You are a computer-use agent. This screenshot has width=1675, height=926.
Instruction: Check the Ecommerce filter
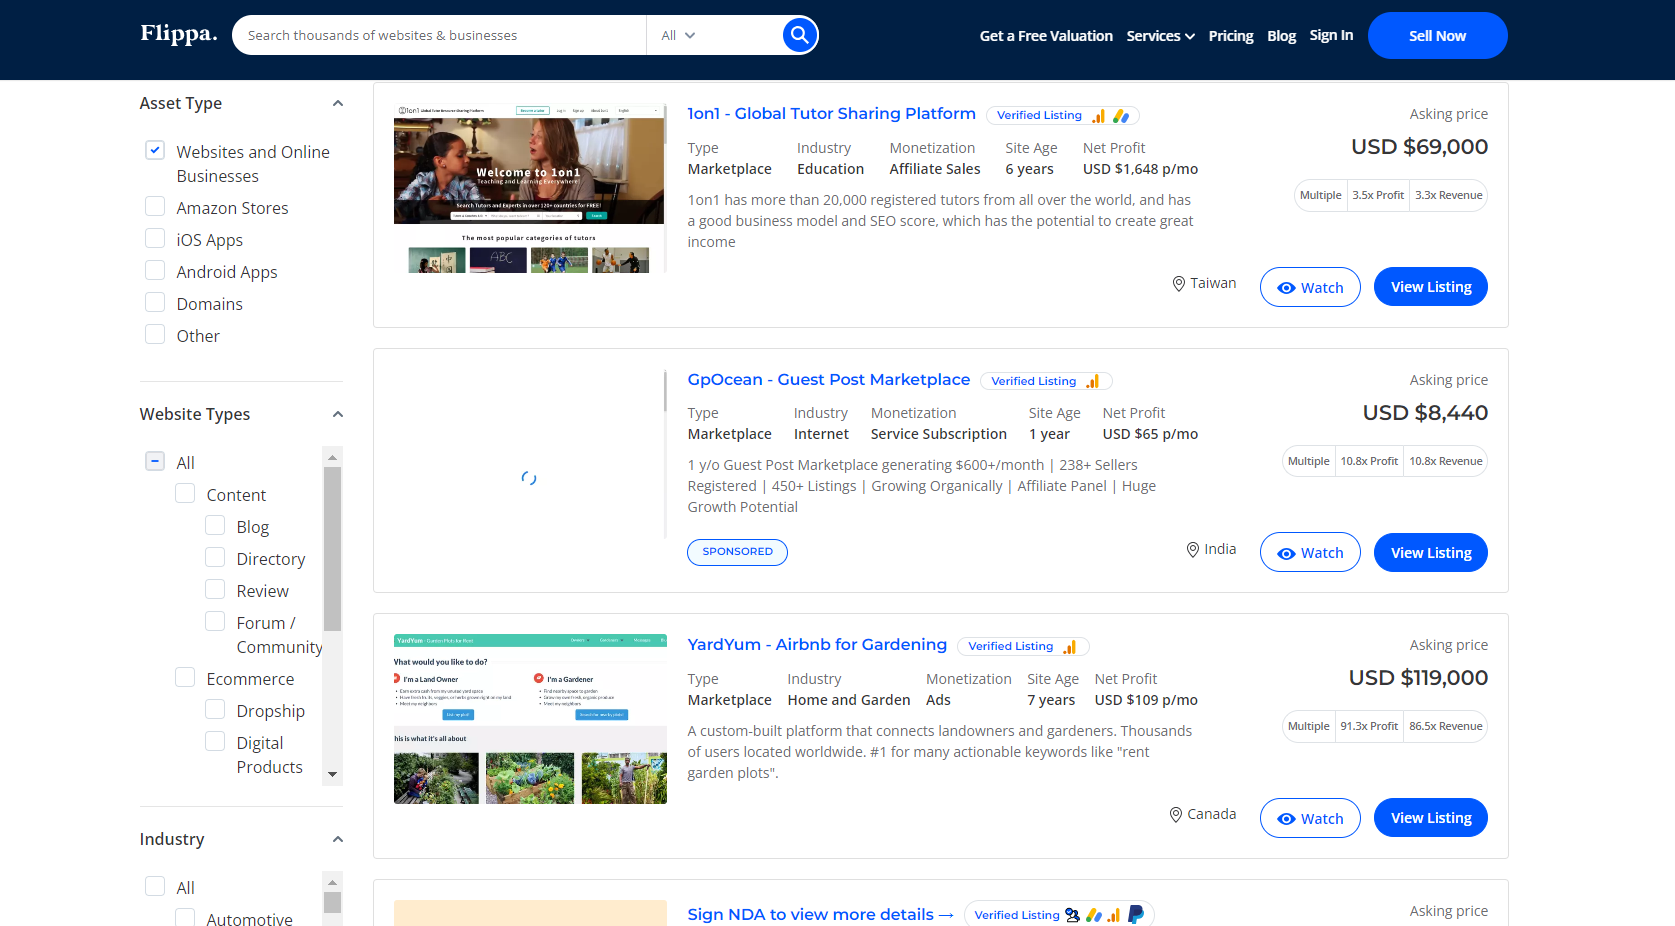pos(185,677)
